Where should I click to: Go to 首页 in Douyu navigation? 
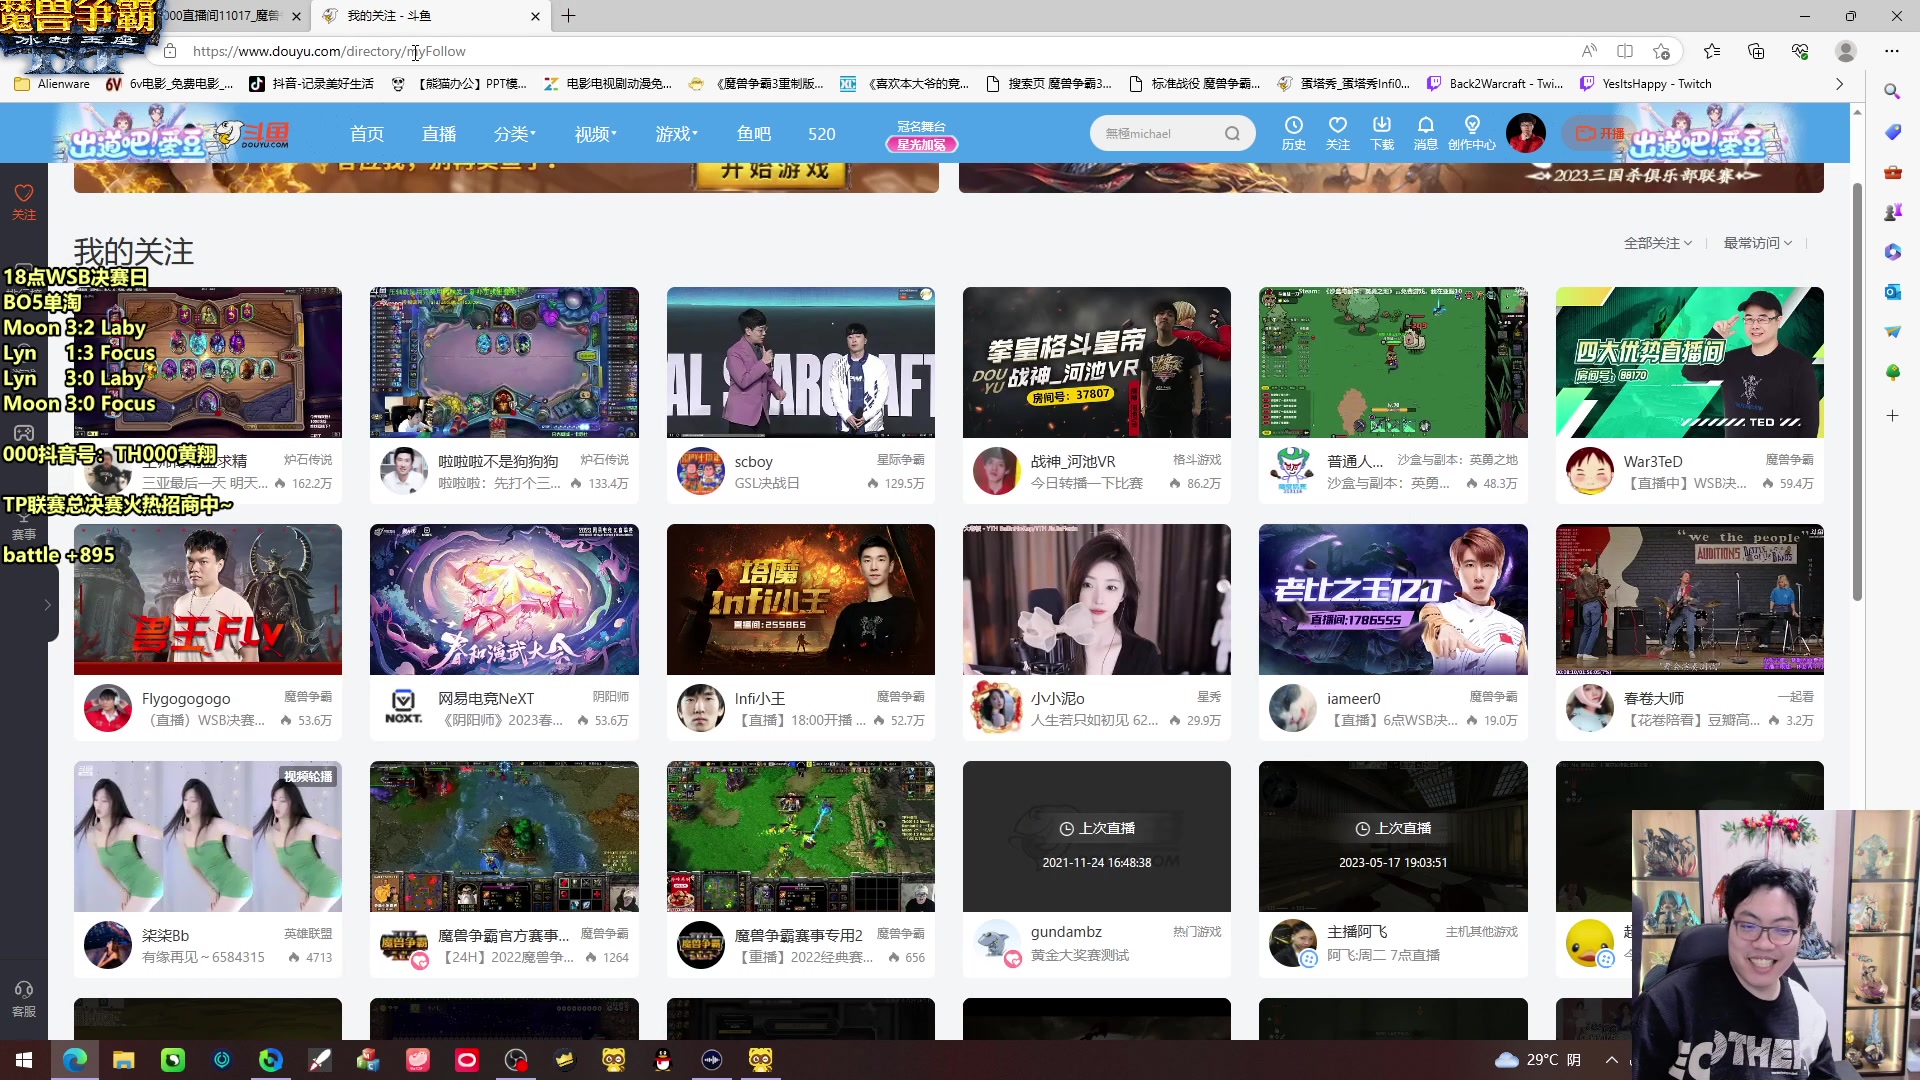367,134
